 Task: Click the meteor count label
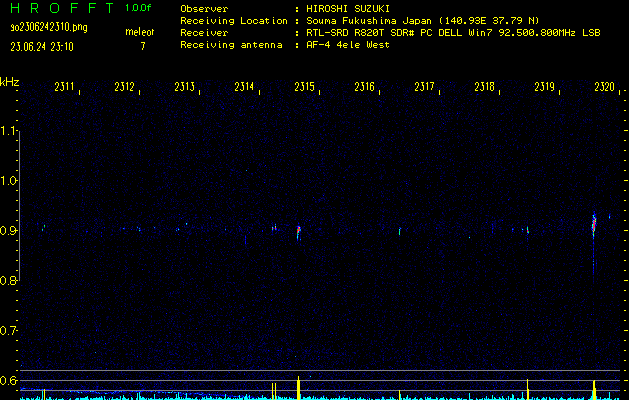pos(139,32)
